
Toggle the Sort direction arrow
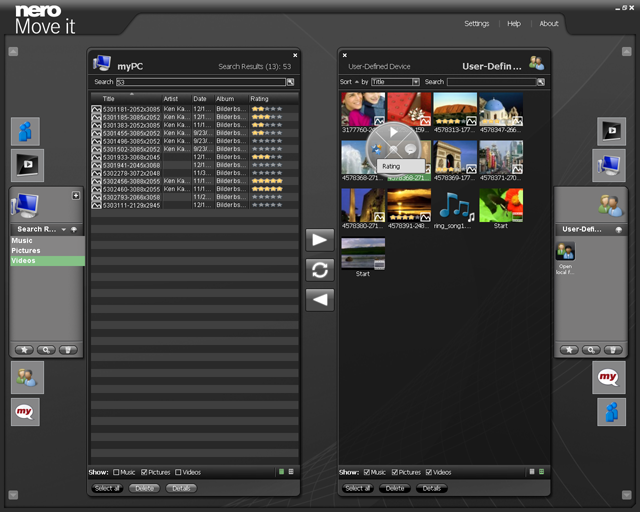[x=356, y=82]
